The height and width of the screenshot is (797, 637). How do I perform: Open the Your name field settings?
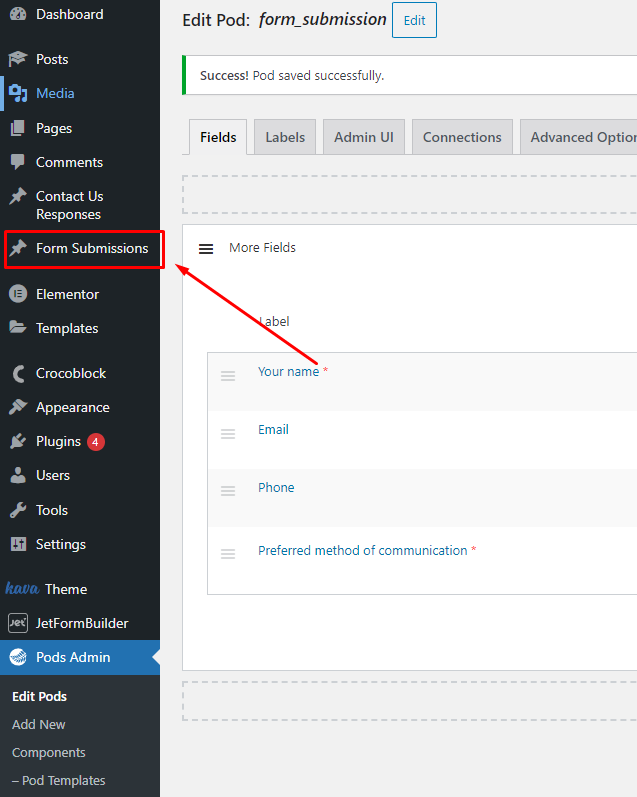point(288,372)
